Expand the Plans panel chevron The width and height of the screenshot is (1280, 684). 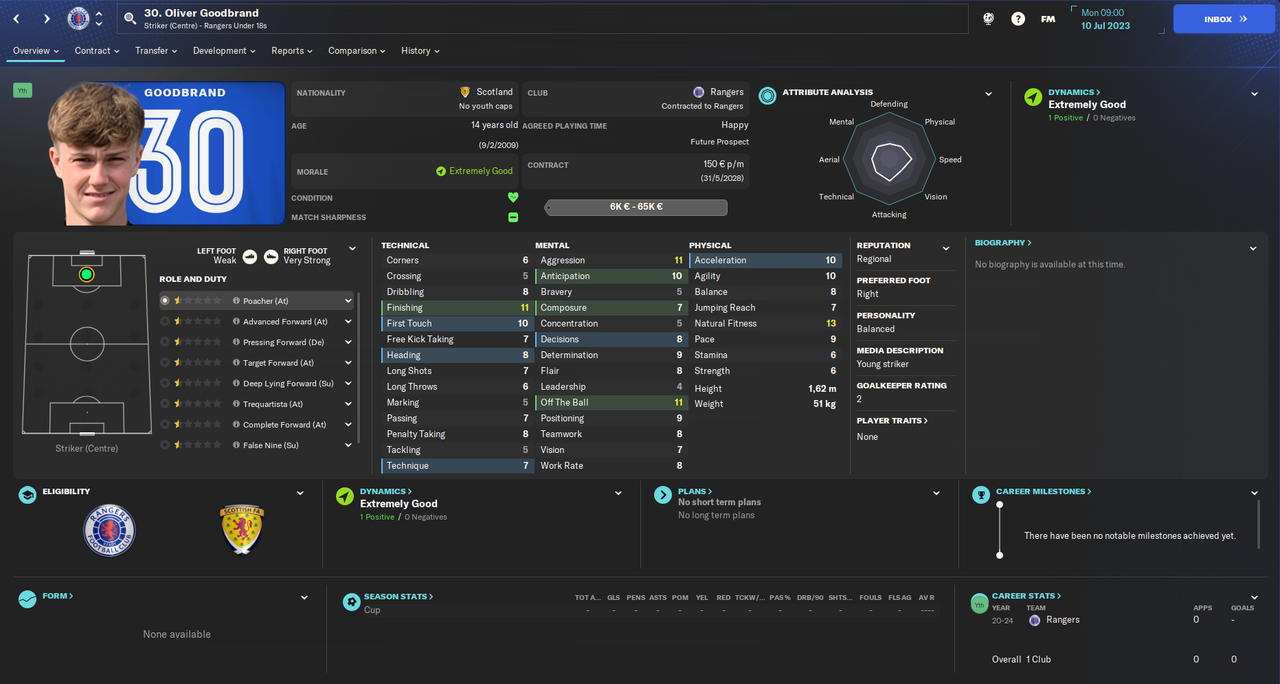[936, 493]
